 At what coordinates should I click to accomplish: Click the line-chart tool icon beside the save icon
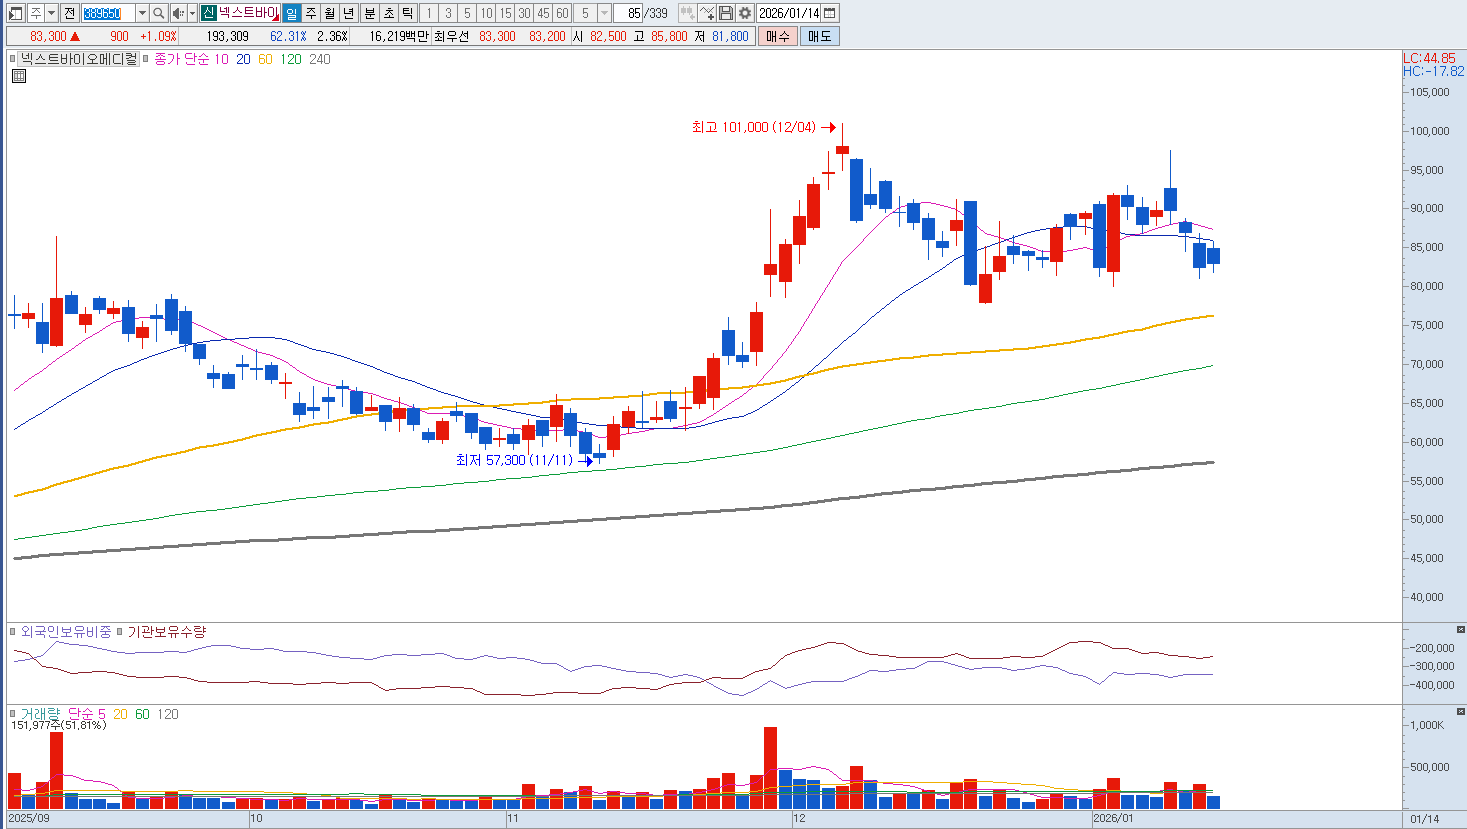[x=707, y=13]
